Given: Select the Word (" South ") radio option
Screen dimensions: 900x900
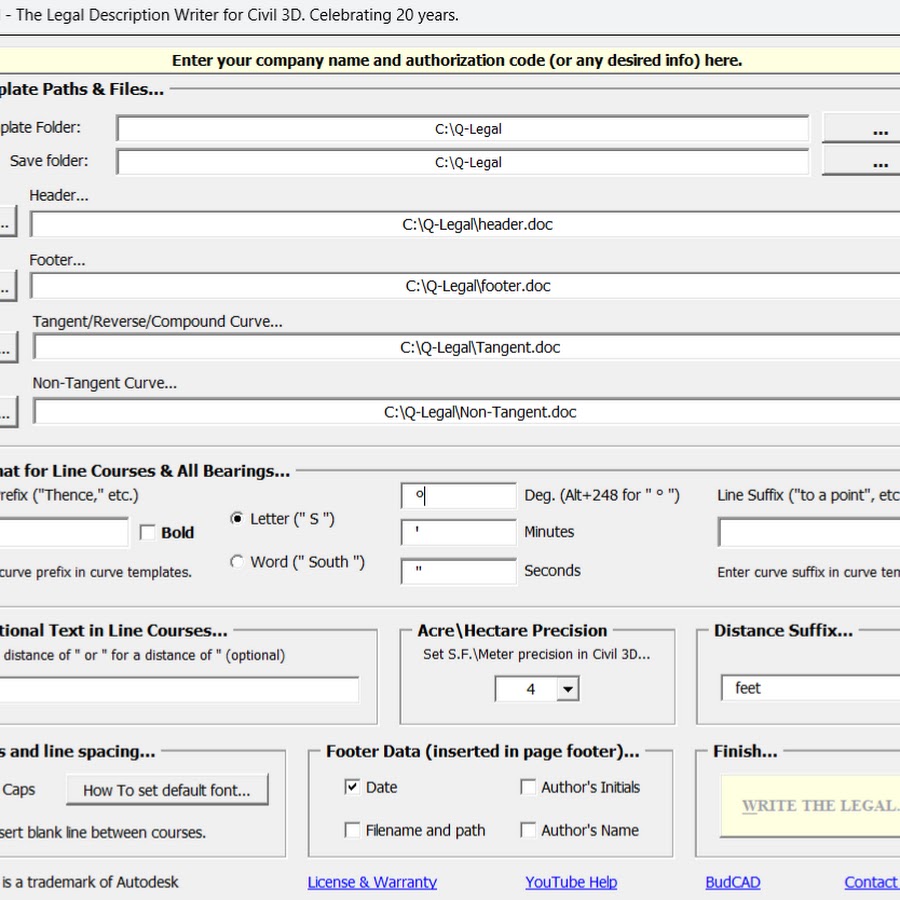Looking at the screenshot, I should (x=236, y=561).
